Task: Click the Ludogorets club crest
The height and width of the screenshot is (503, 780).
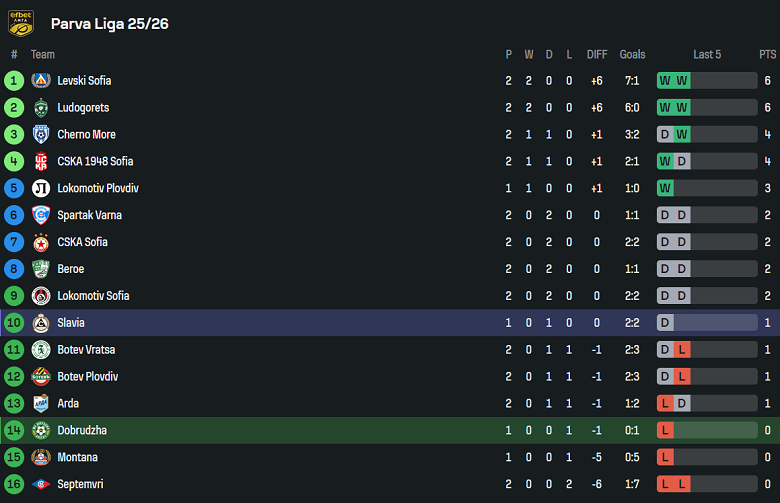Action: pos(41,108)
